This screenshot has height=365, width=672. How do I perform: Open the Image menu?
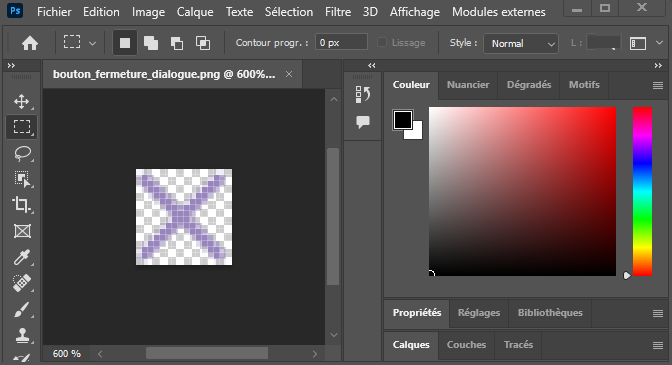(148, 12)
